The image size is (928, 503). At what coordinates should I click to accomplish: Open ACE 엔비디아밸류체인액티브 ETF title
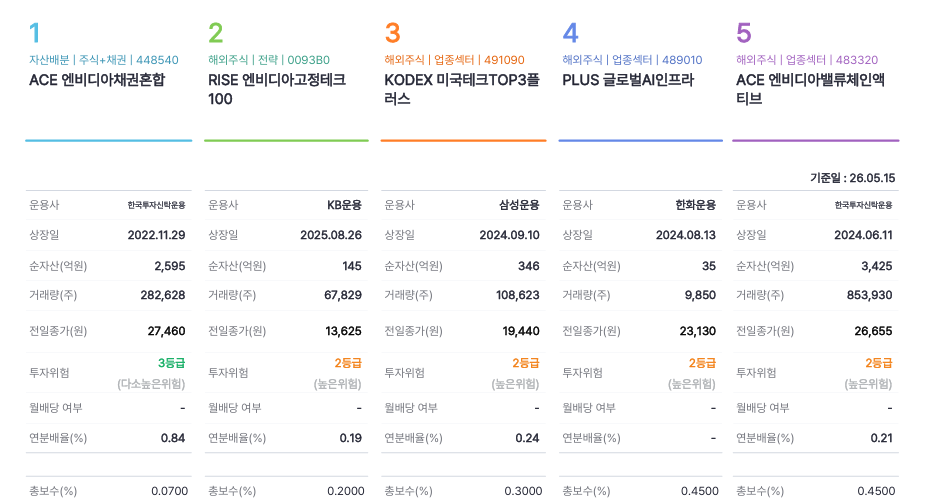click(810, 89)
